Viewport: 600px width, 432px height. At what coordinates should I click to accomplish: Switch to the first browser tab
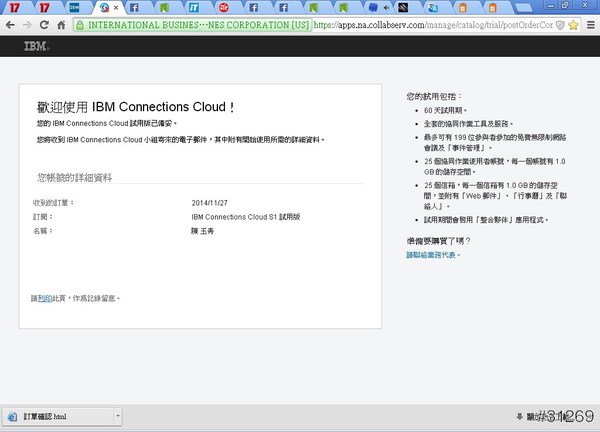click(14, 7)
